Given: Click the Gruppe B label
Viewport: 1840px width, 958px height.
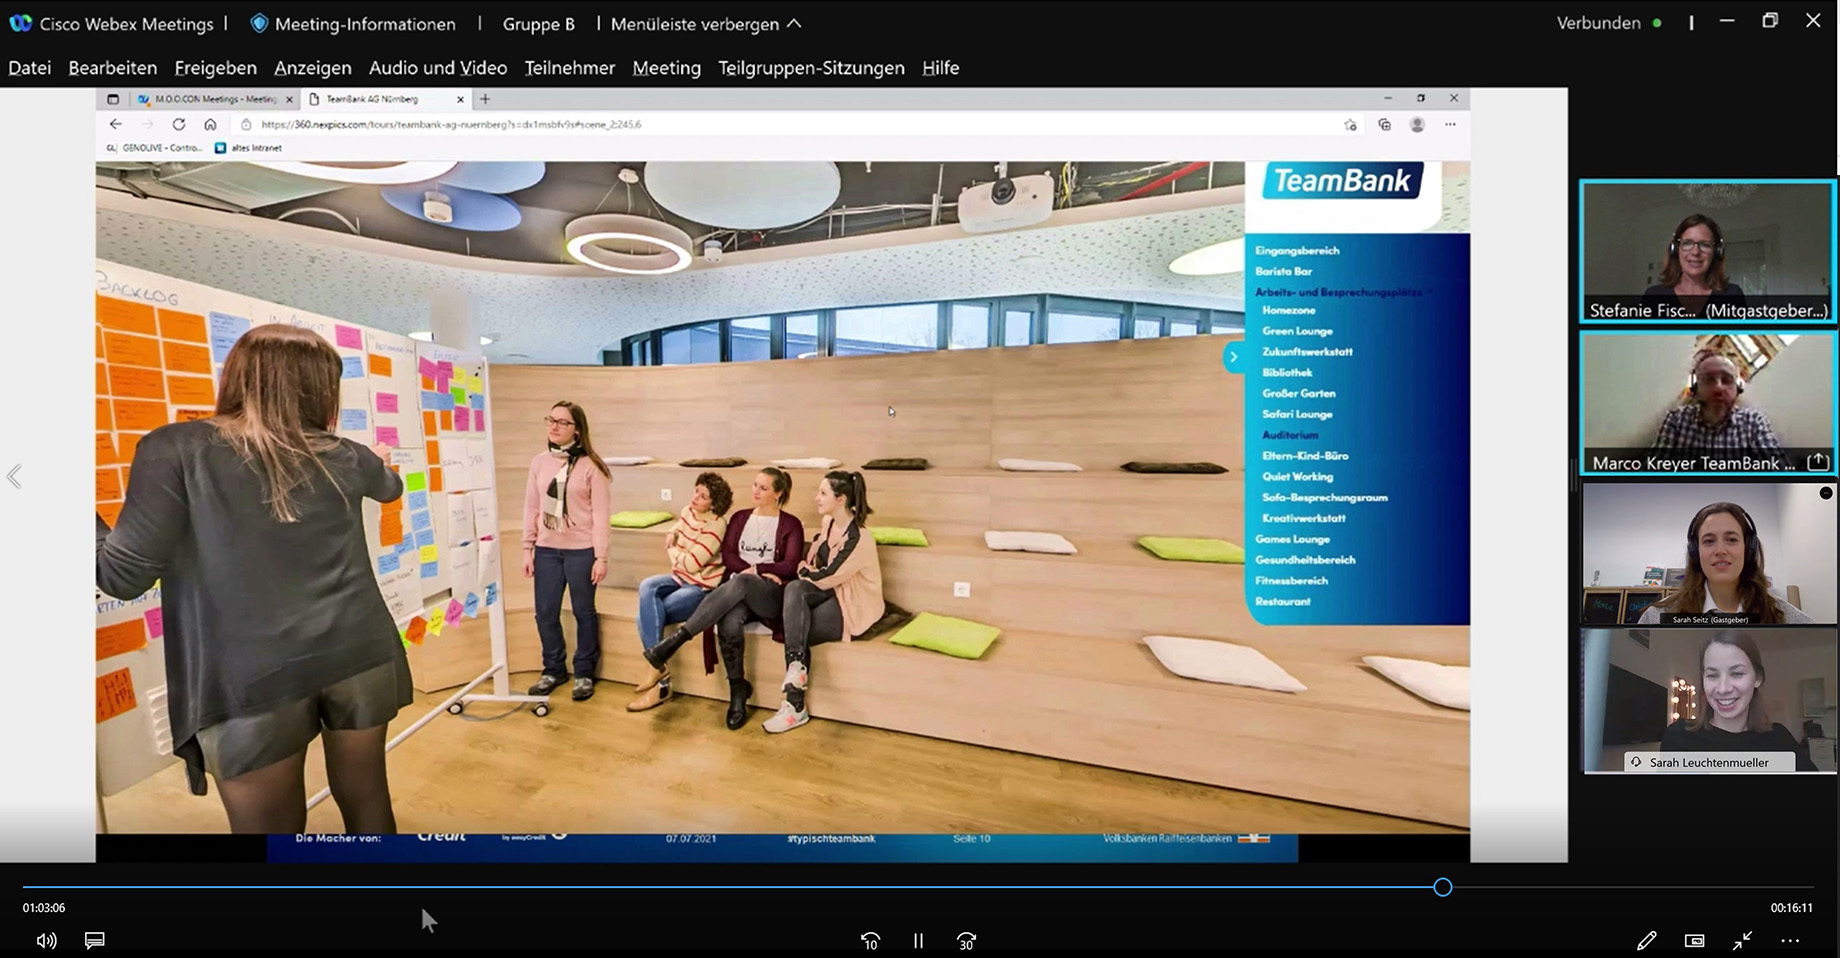Looking at the screenshot, I should [539, 23].
